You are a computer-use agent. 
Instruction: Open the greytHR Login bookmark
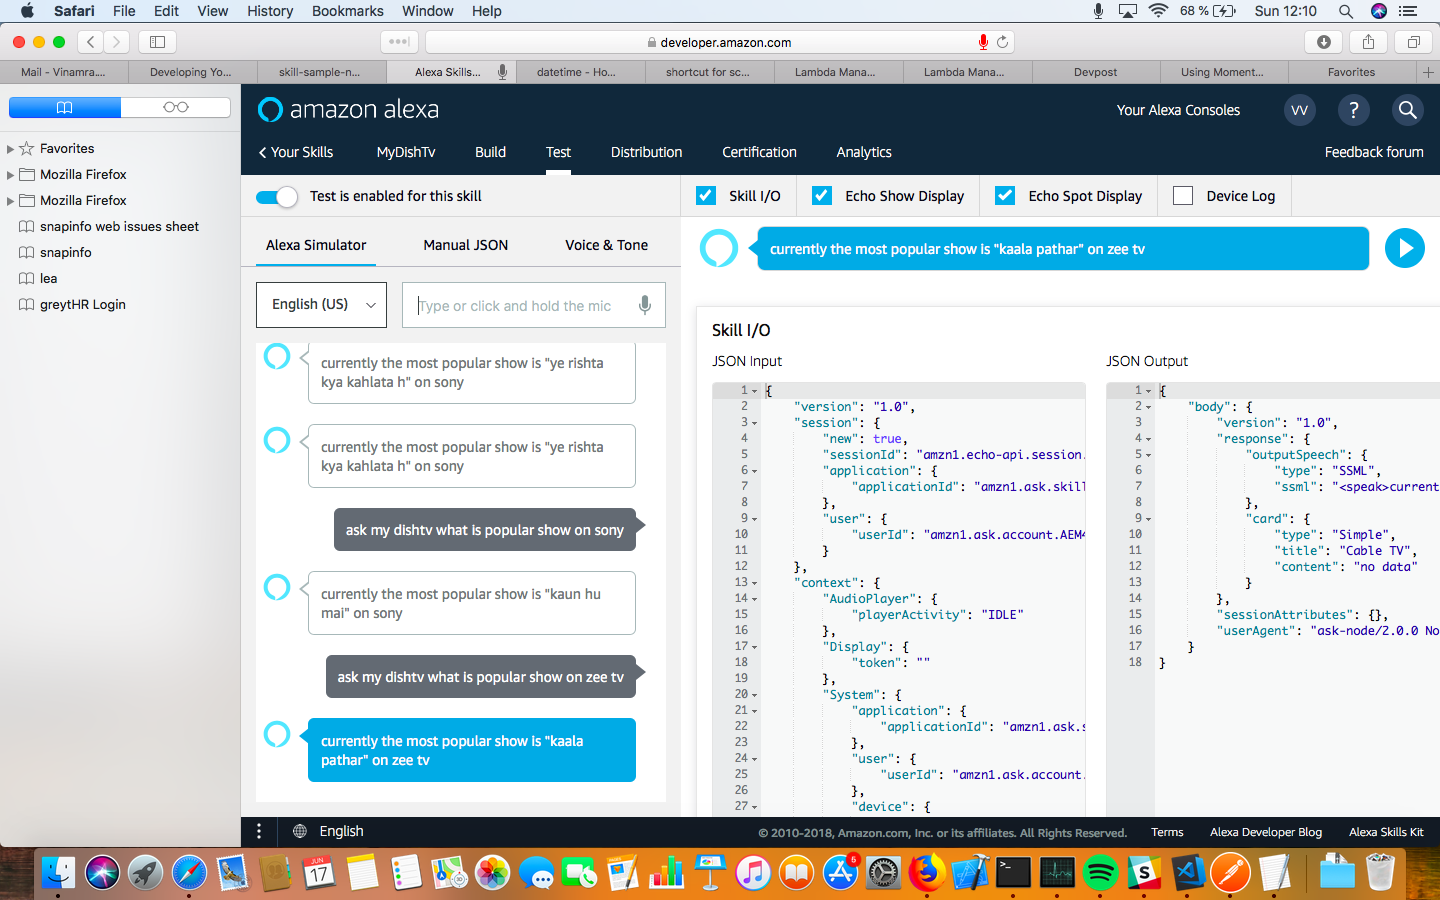(x=82, y=304)
